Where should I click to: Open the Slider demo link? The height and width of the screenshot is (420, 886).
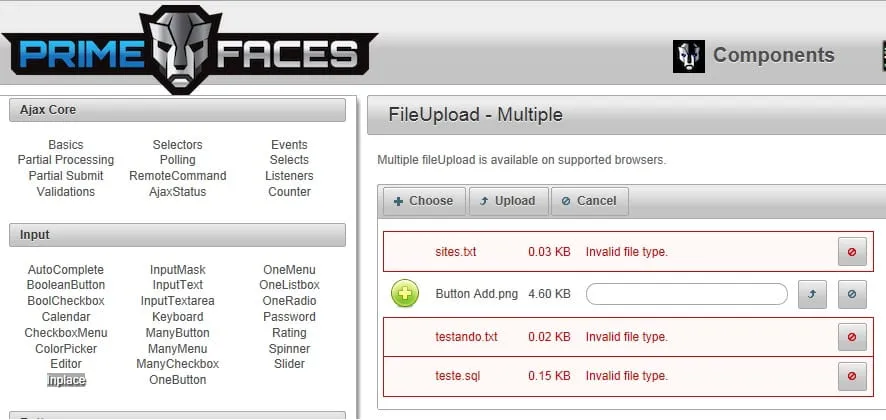[289, 364]
